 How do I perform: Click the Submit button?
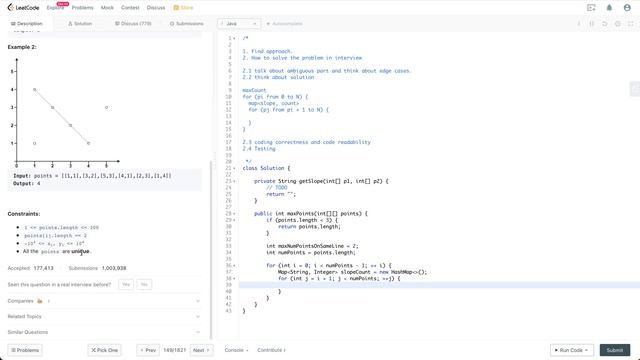(x=615, y=350)
